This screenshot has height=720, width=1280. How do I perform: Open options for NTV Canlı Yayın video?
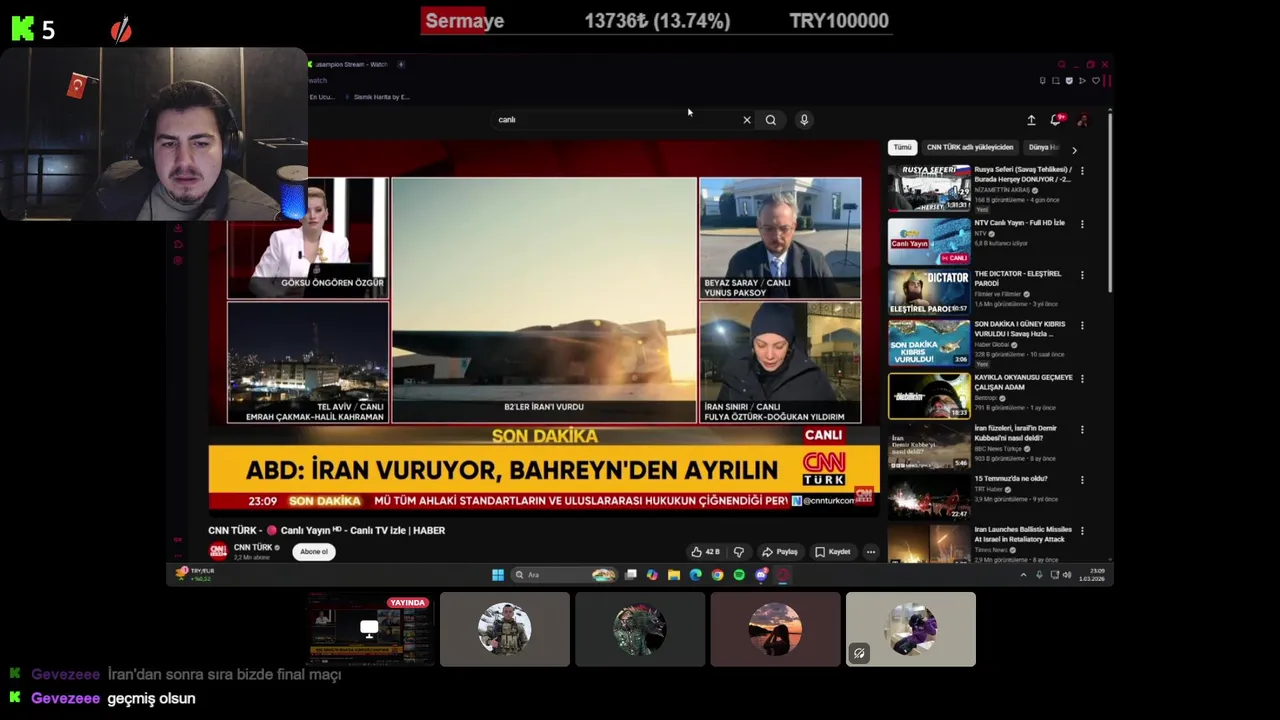pos(1082,224)
